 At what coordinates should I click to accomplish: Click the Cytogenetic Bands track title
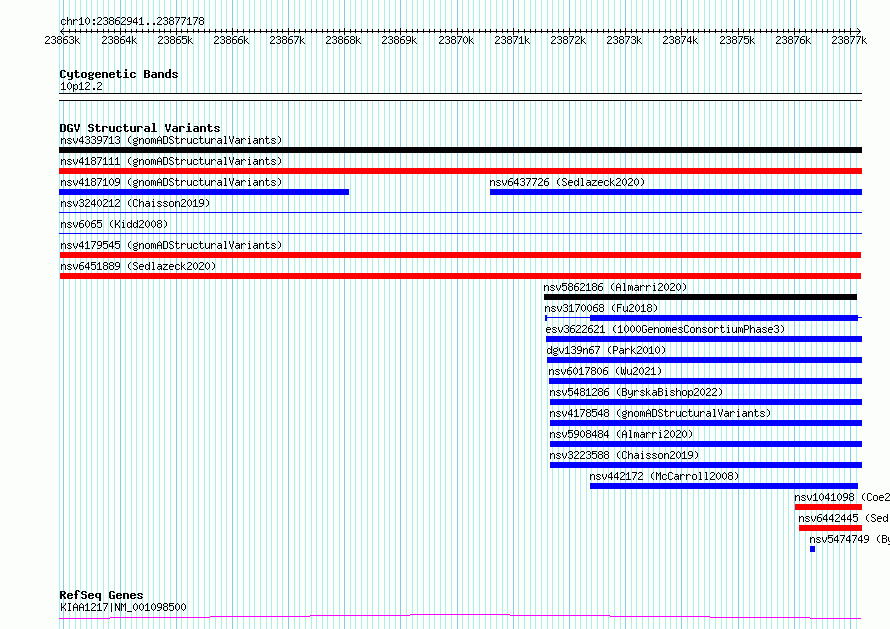click(x=119, y=74)
